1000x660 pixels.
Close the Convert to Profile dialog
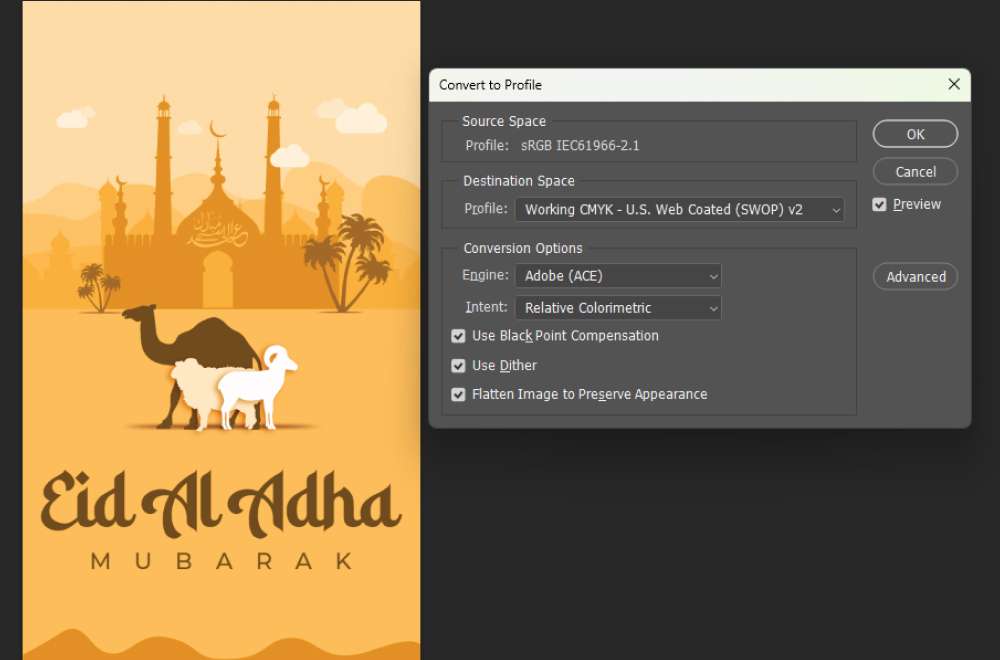(x=953, y=84)
